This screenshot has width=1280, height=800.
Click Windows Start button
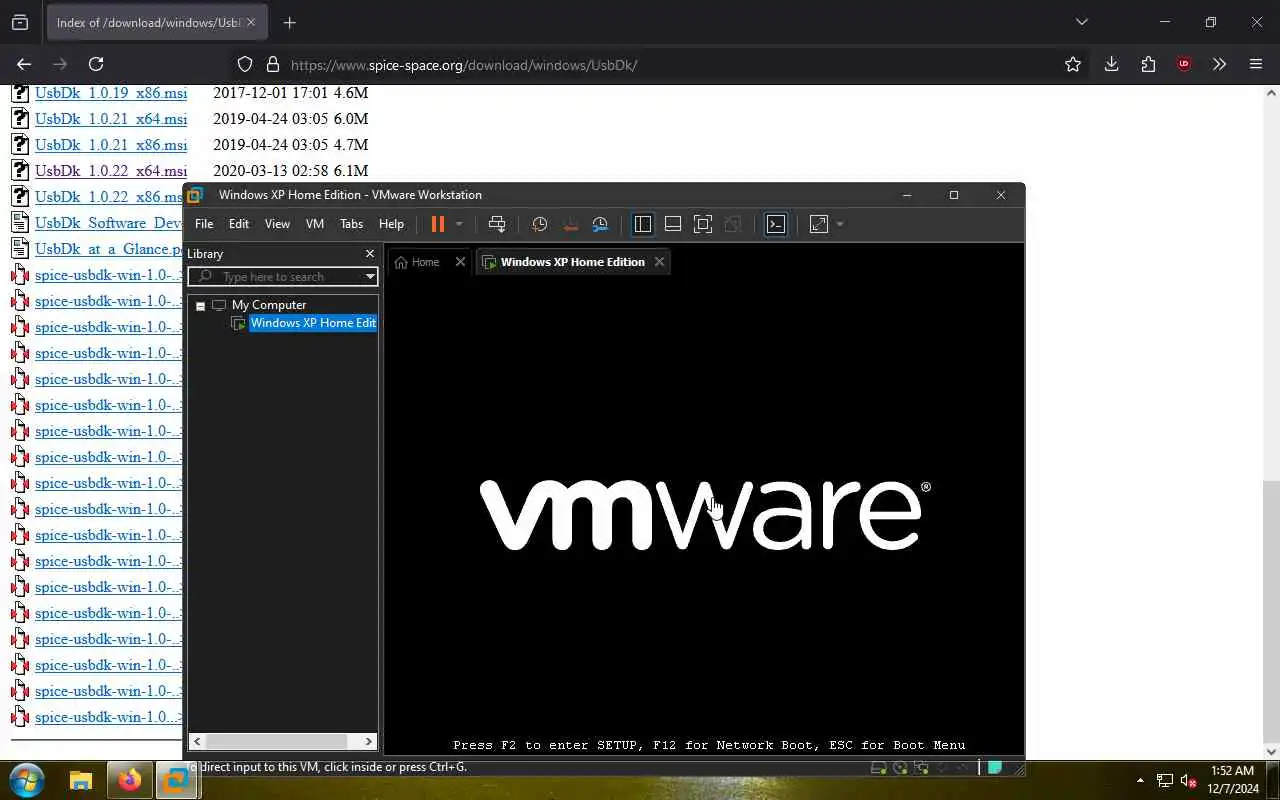tap(27, 780)
